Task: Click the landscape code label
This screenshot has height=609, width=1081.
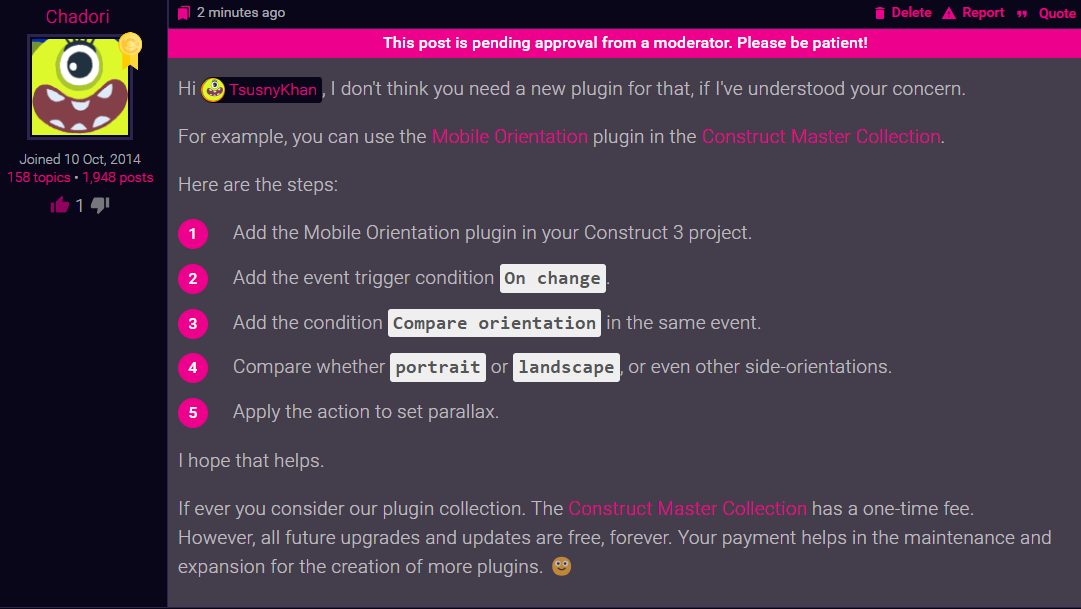Action: 567,367
